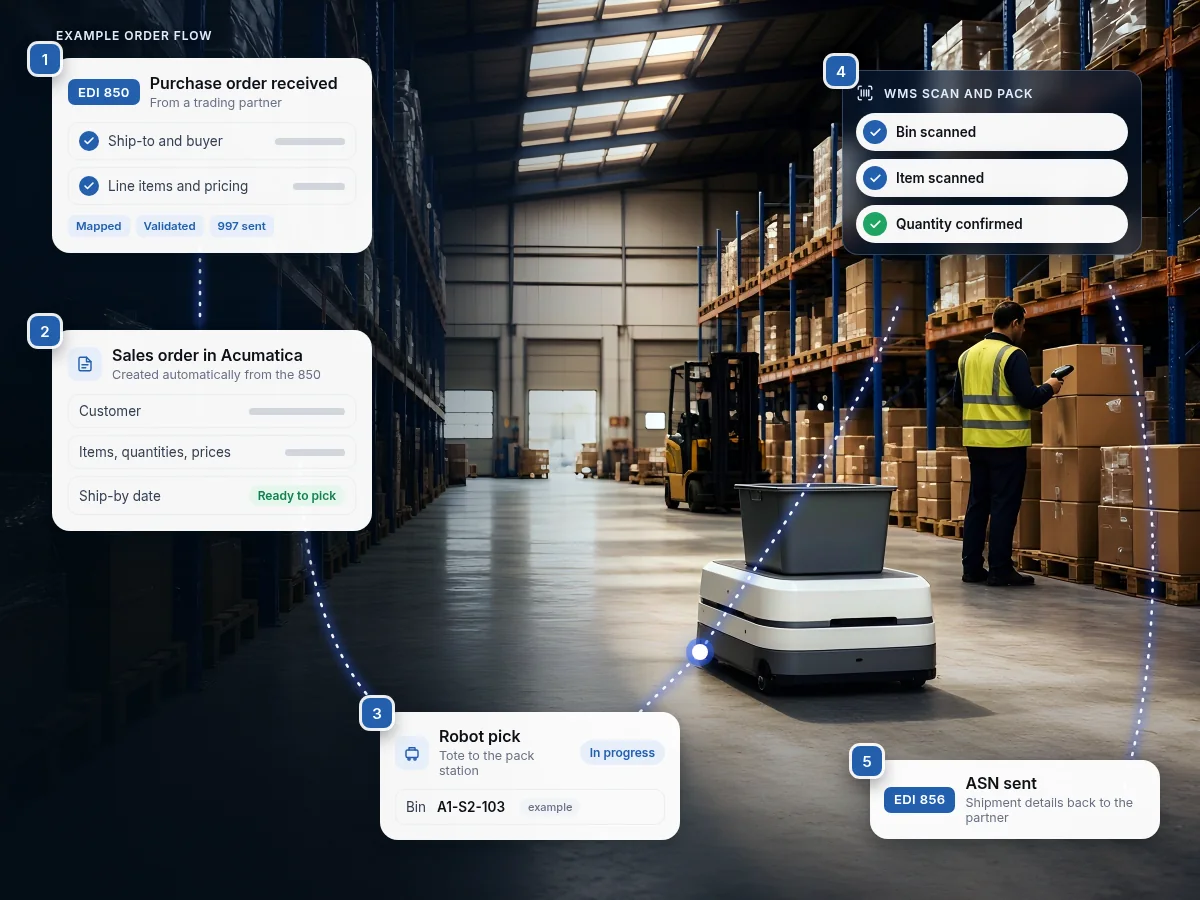This screenshot has width=1200, height=900.
Task: Toggle the Item scanned check mark
Action: pyautogui.click(x=875, y=178)
